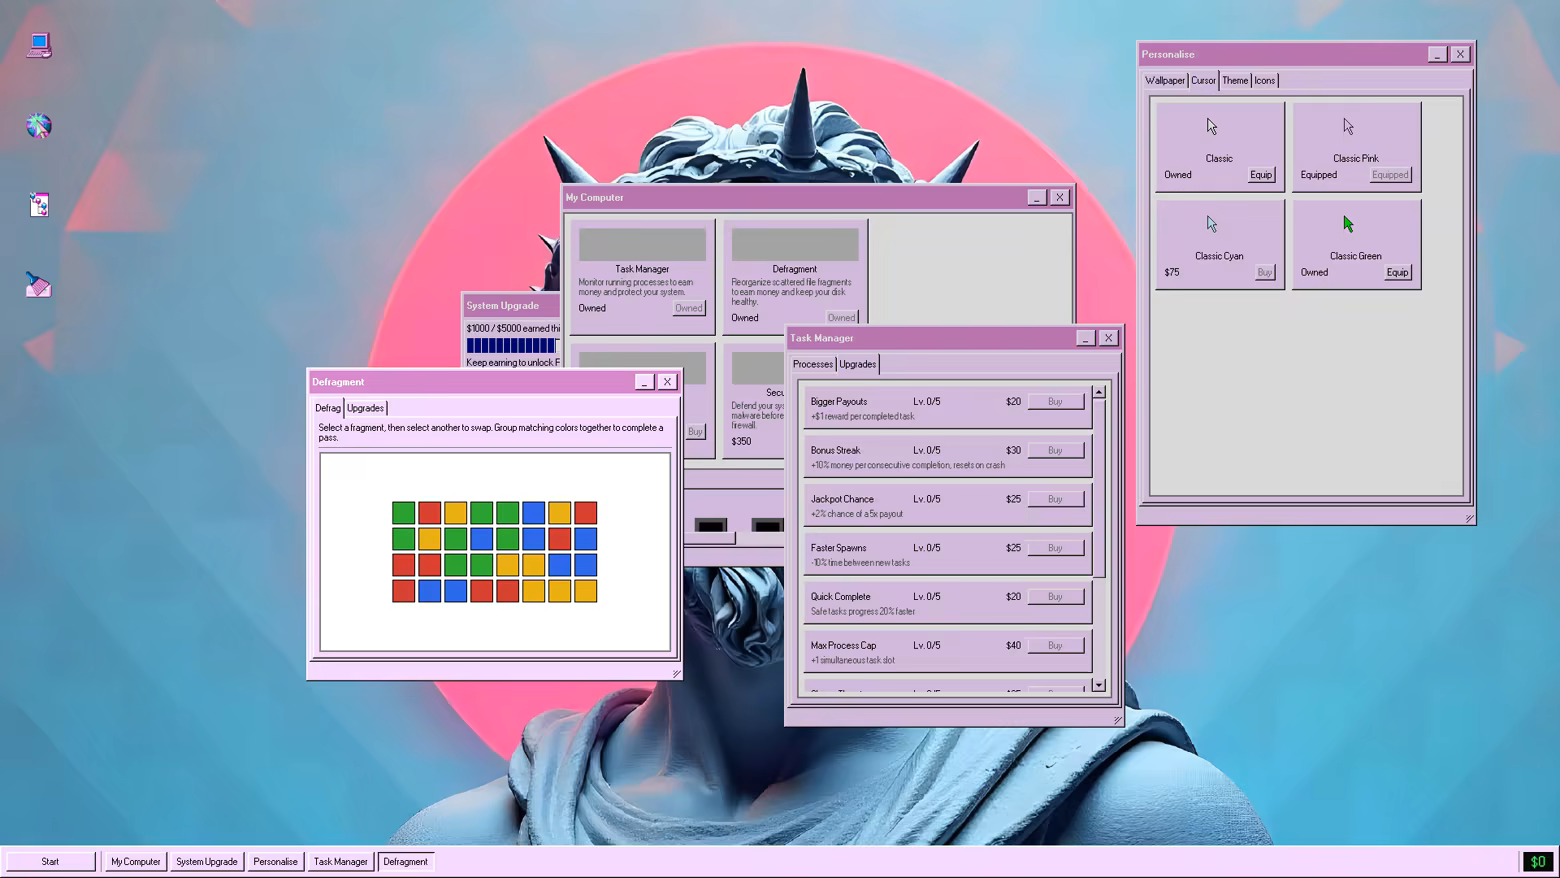Click the Owned button under Task Manager card
This screenshot has height=878, width=1560.
(x=689, y=308)
